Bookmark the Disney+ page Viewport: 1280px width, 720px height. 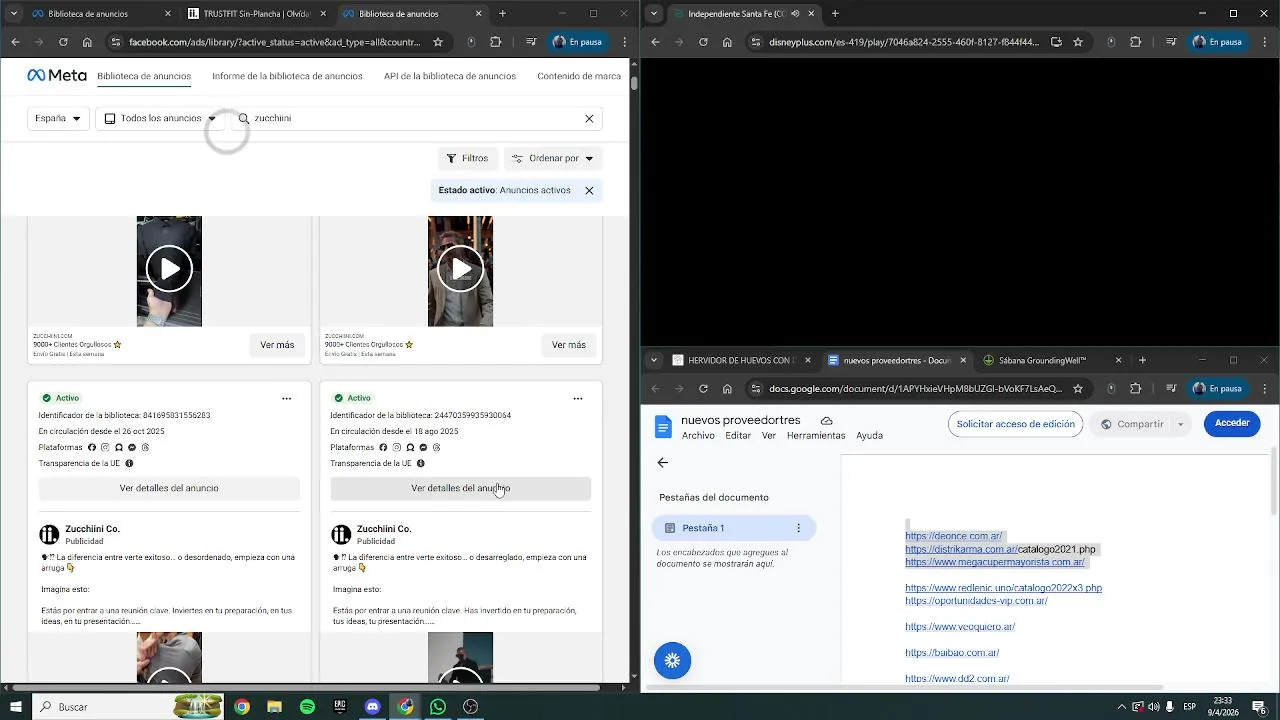pyautogui.click(x=1078, y=42)
